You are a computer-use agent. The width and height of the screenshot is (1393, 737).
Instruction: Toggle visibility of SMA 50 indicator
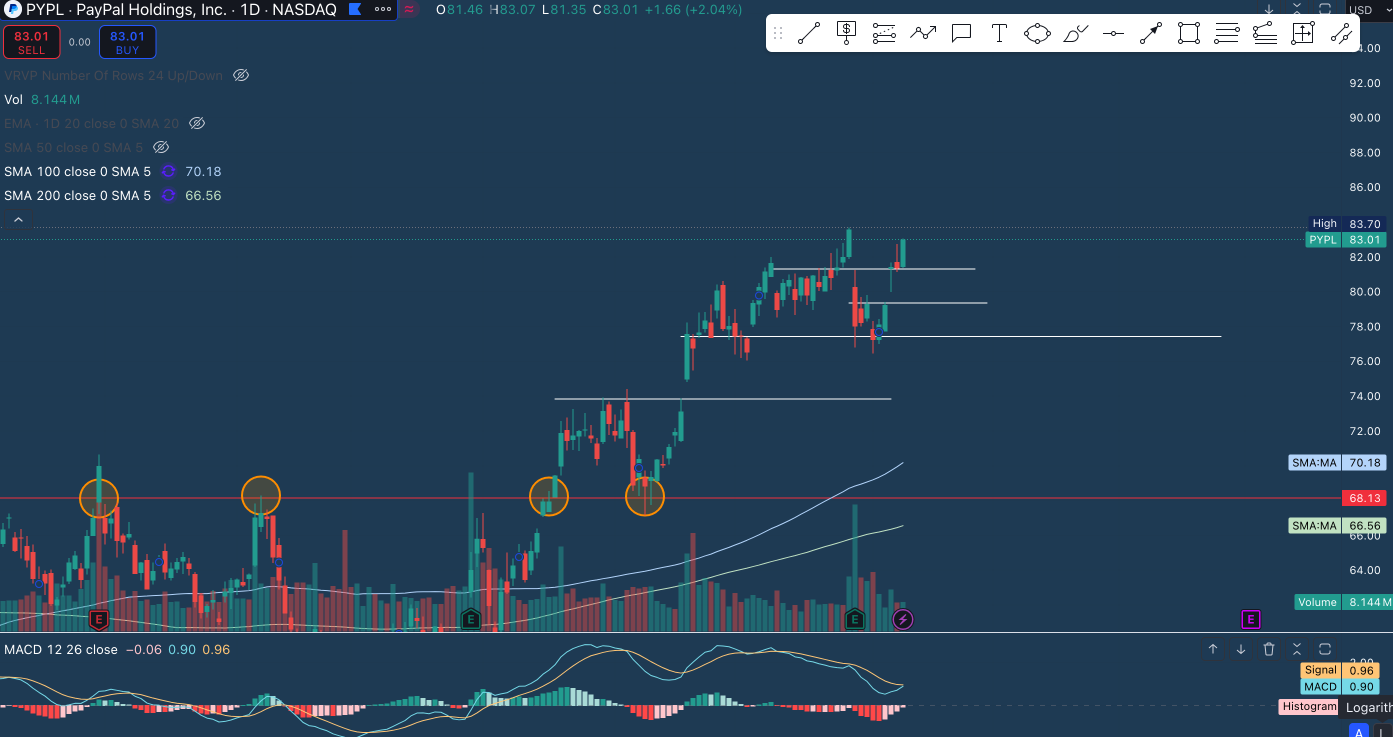pos(160,147)
